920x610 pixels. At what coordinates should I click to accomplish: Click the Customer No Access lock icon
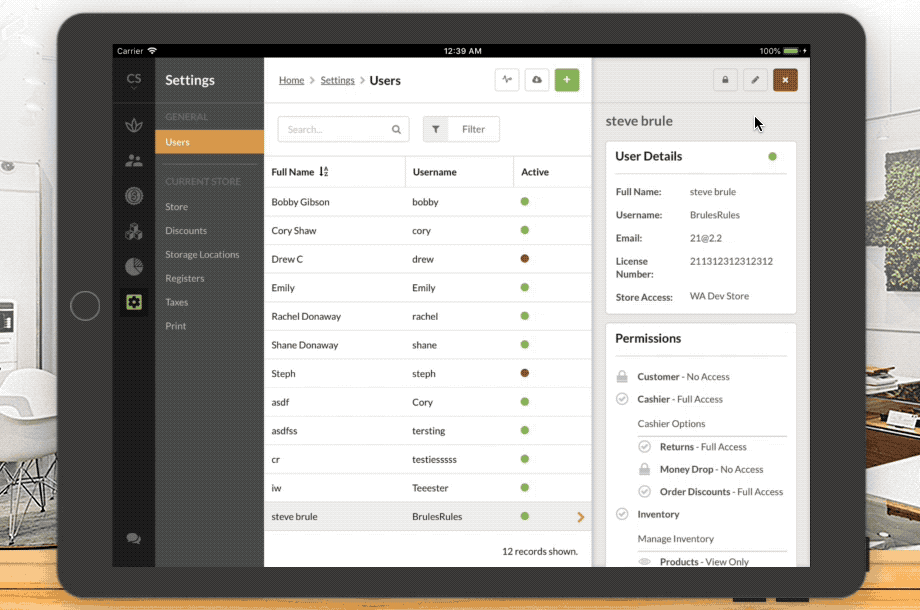pyautogui.click(x=622, y=377)
